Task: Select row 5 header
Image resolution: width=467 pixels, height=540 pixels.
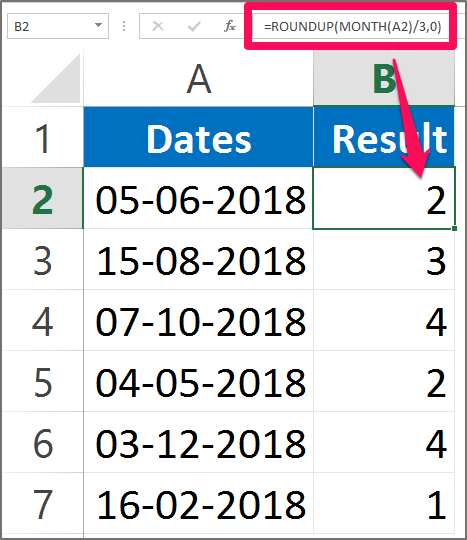Action: [x=42, y=381]
